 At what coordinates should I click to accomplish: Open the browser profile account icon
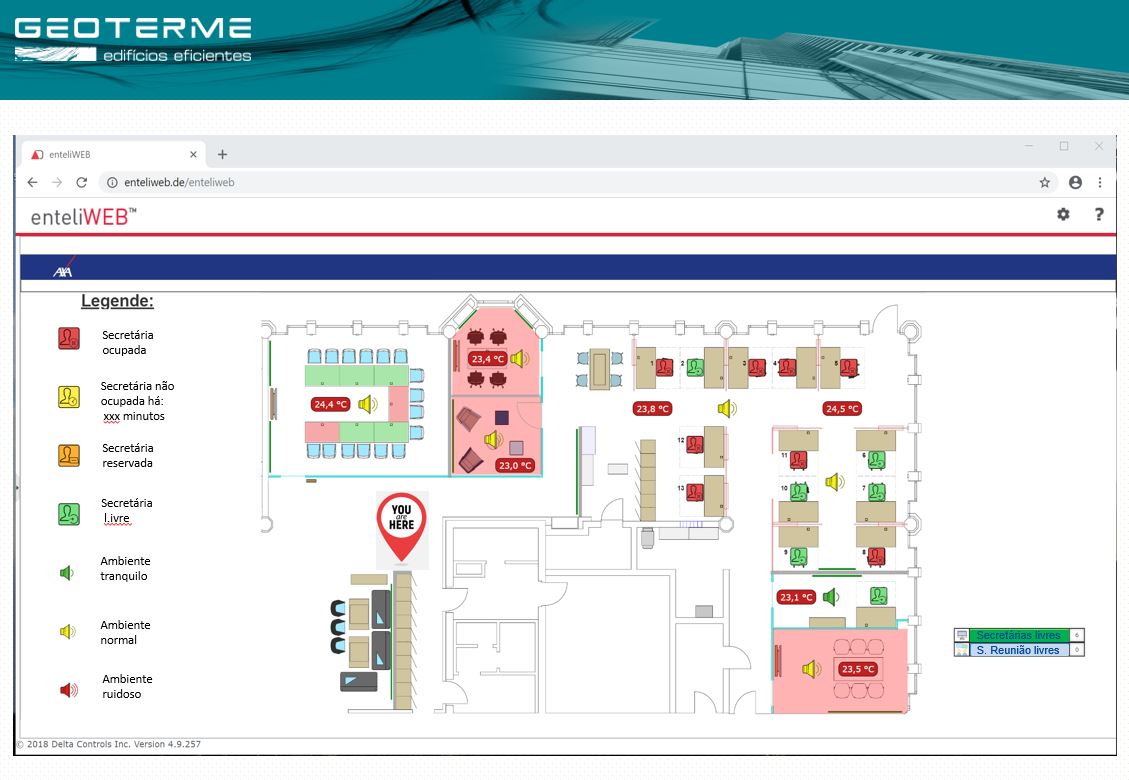click(x=1075, y=182)
